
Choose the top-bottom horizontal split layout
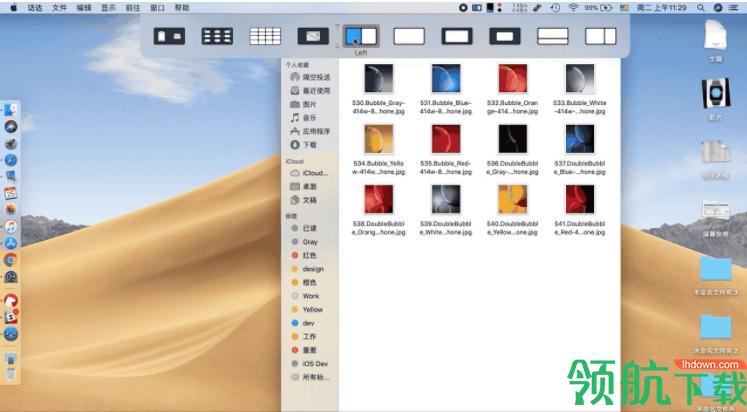(553, 36)
